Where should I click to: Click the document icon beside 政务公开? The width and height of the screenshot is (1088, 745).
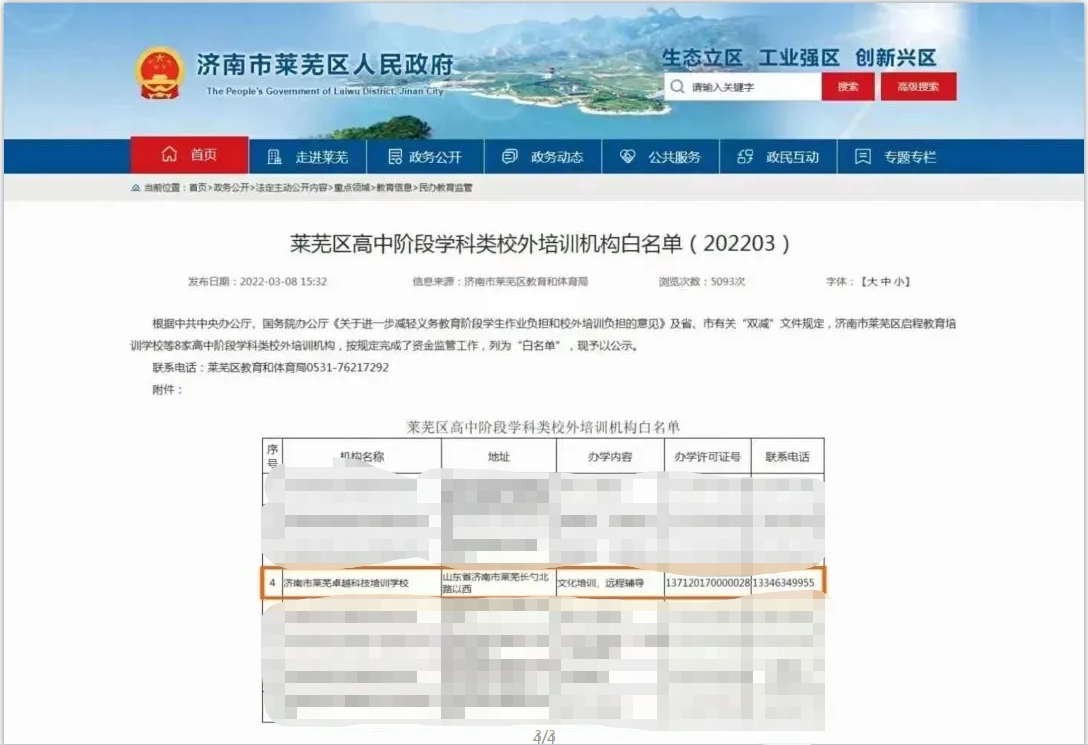392,157
